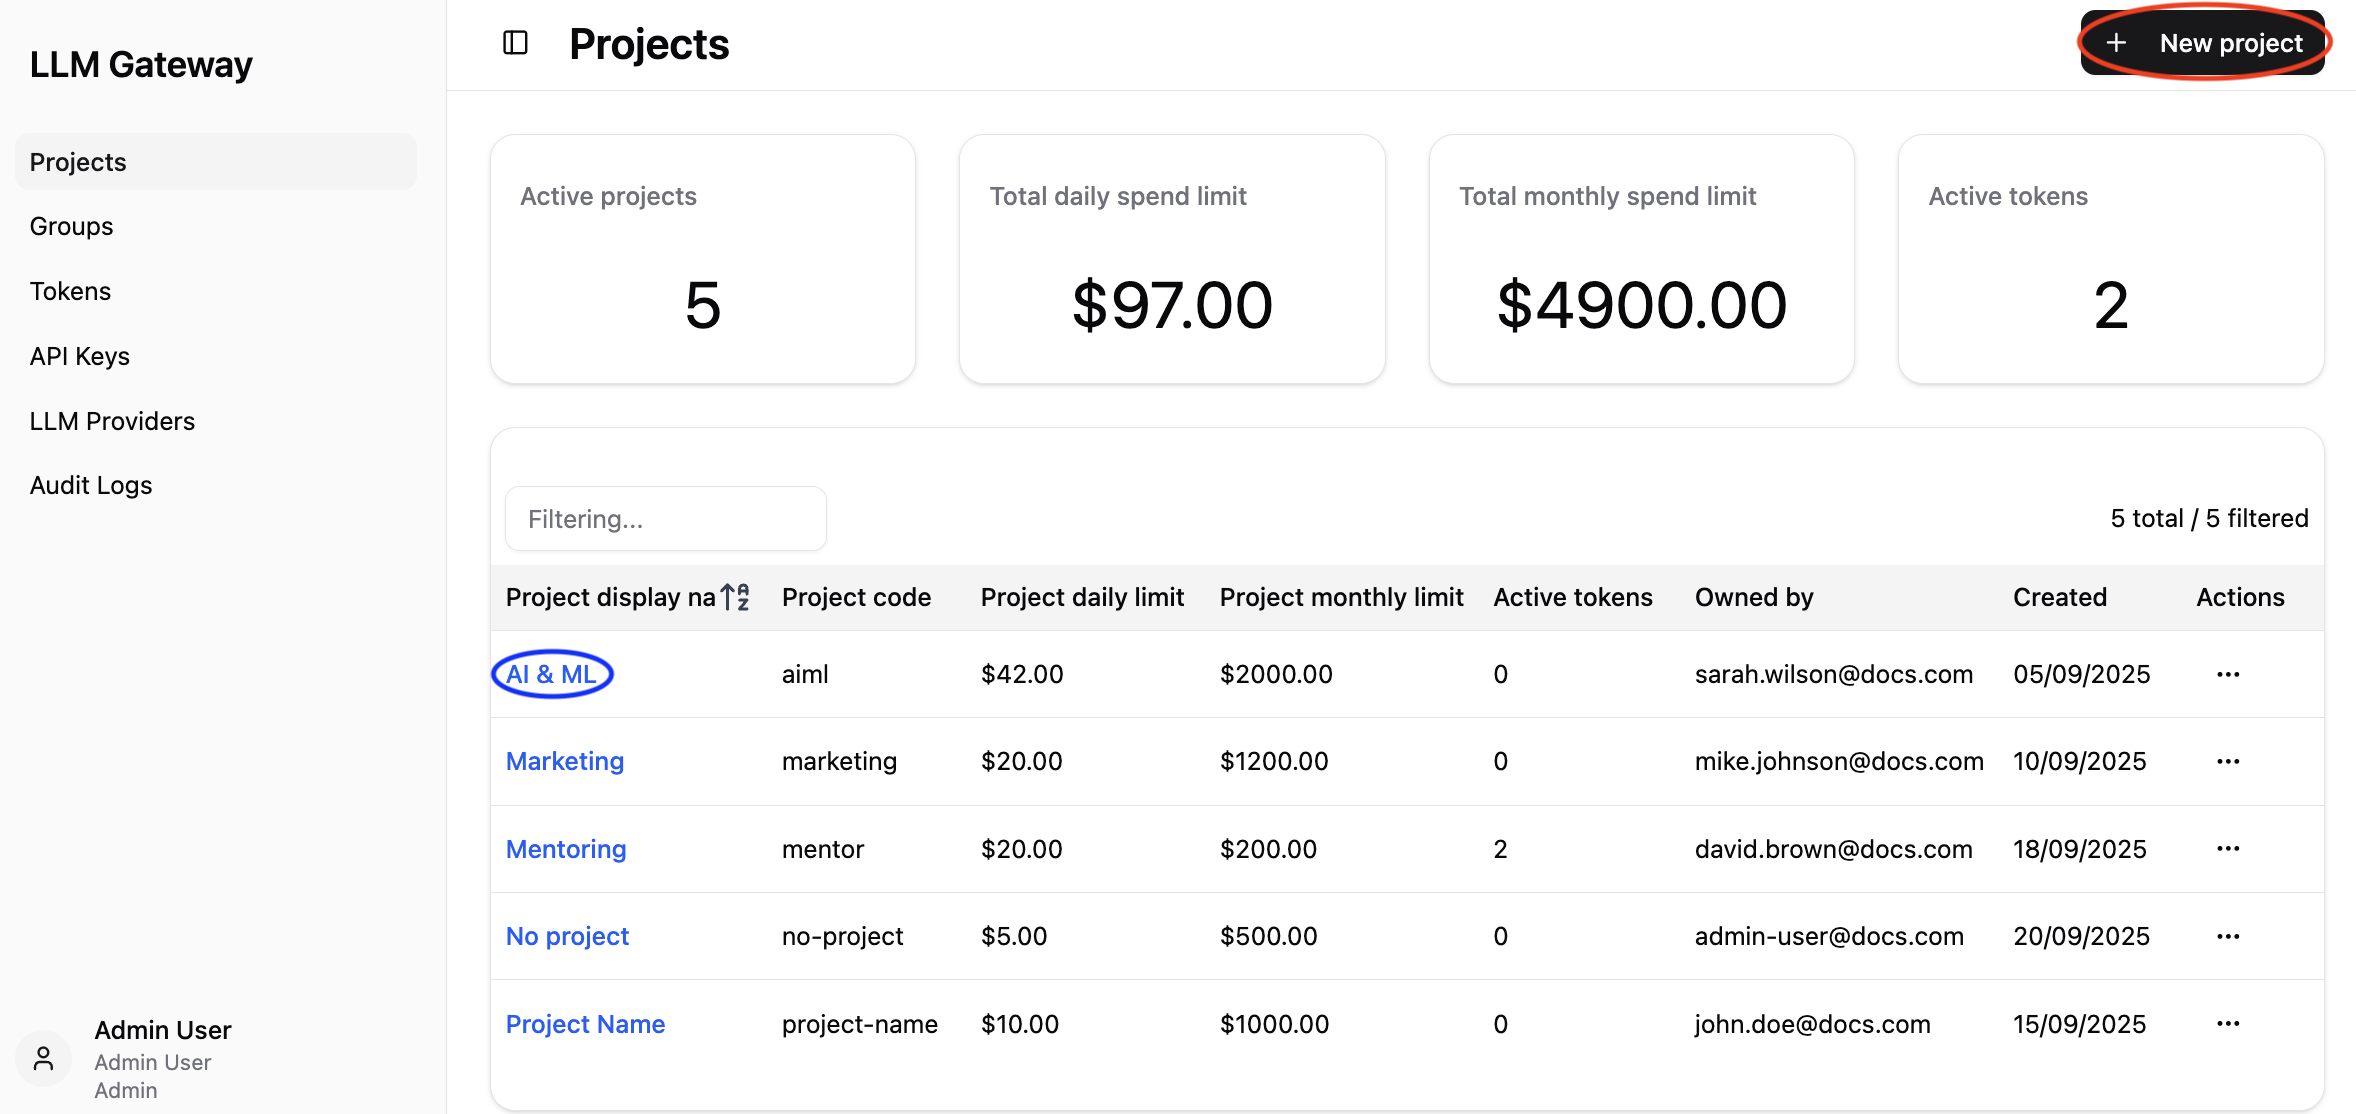The width and height of the screenshot is (2356, 1114).
Task: Open the No project link
Action: click(x=567, y=936)
